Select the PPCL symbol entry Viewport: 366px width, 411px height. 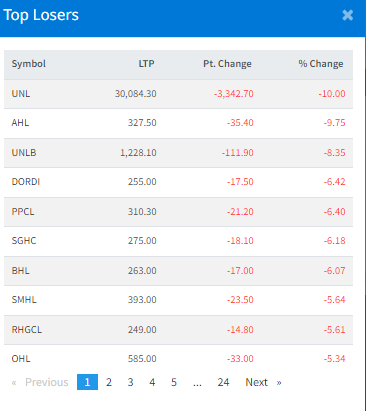coord(23,212)
